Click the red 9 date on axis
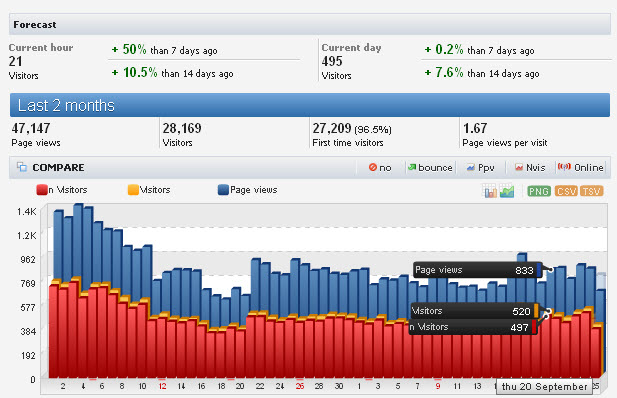Screen dimensions: 617x398 point(438,386)
